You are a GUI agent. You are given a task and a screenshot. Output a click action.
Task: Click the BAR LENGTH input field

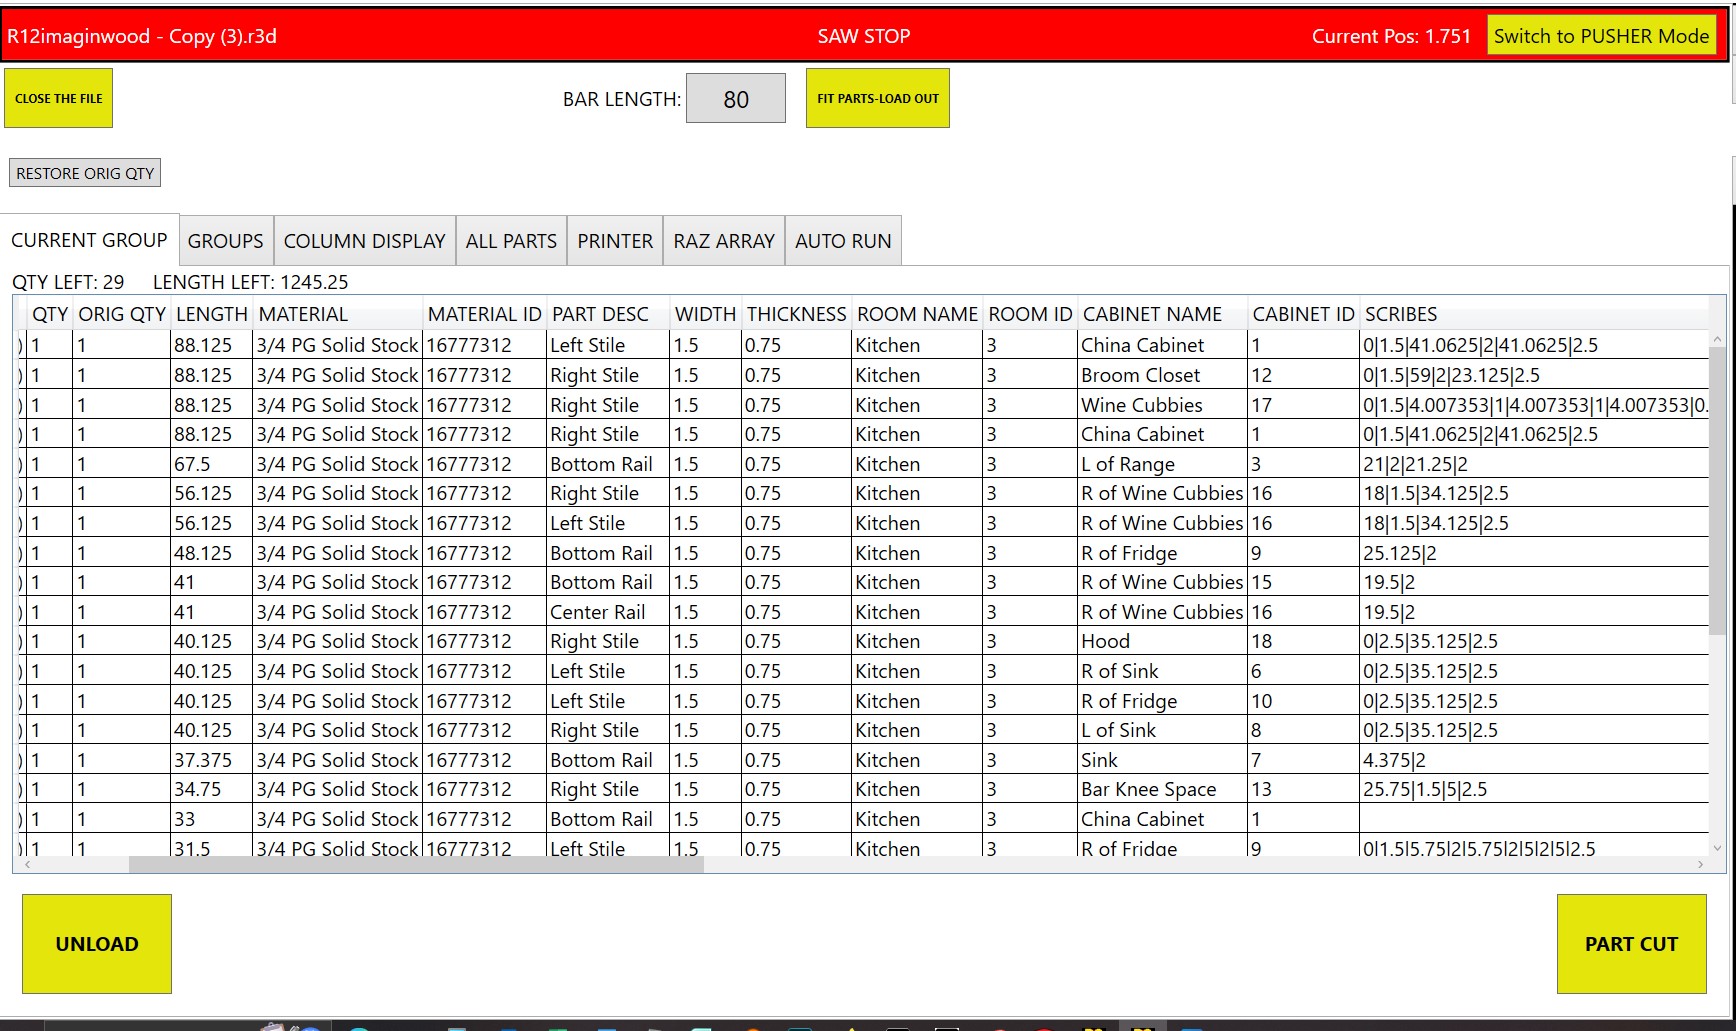click(735, 99)
